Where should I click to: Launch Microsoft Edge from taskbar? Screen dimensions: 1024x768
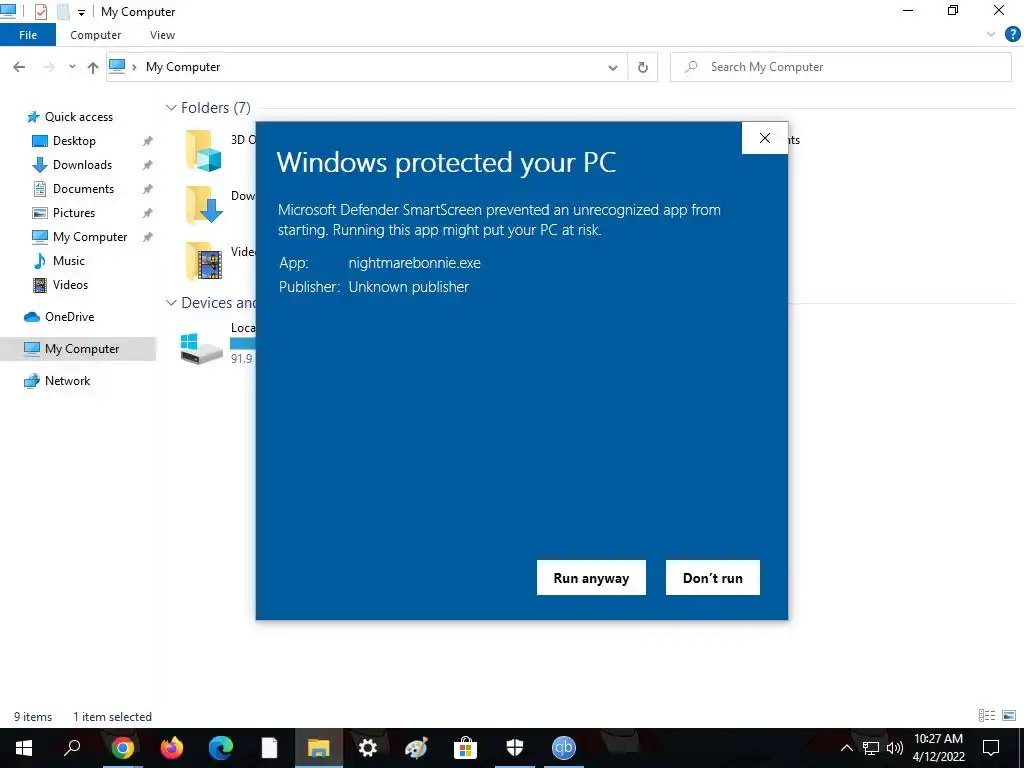(x=221, y=748)
